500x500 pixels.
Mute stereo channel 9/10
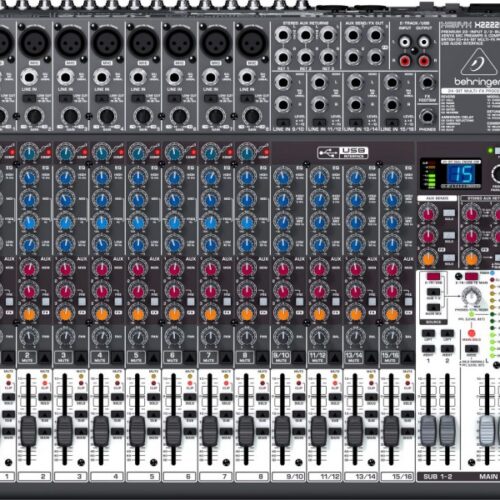click(298, 358)
